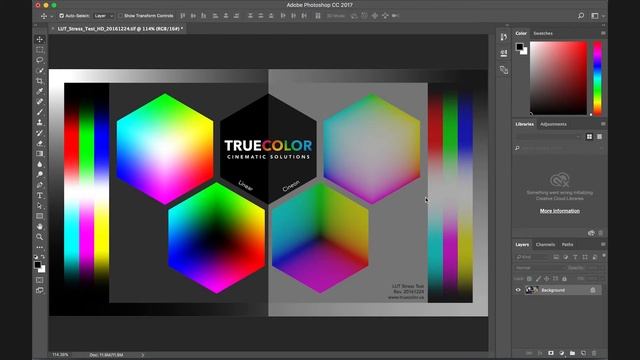Screen dimensions: 640x360
Task: Select the Quick Selection tool
Action: tap(40, 71)
